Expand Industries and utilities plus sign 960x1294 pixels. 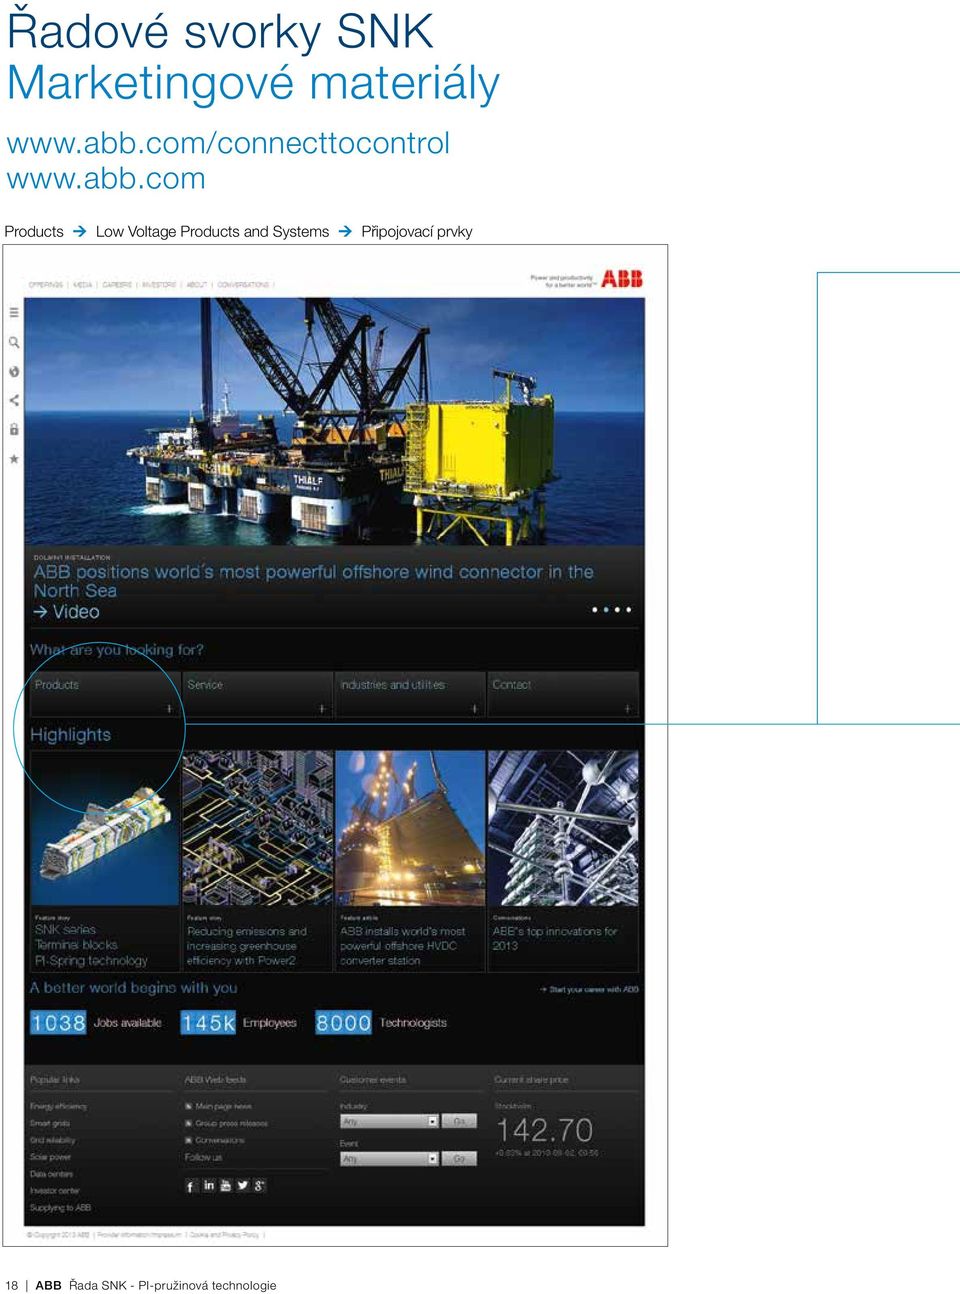point(474,708)
